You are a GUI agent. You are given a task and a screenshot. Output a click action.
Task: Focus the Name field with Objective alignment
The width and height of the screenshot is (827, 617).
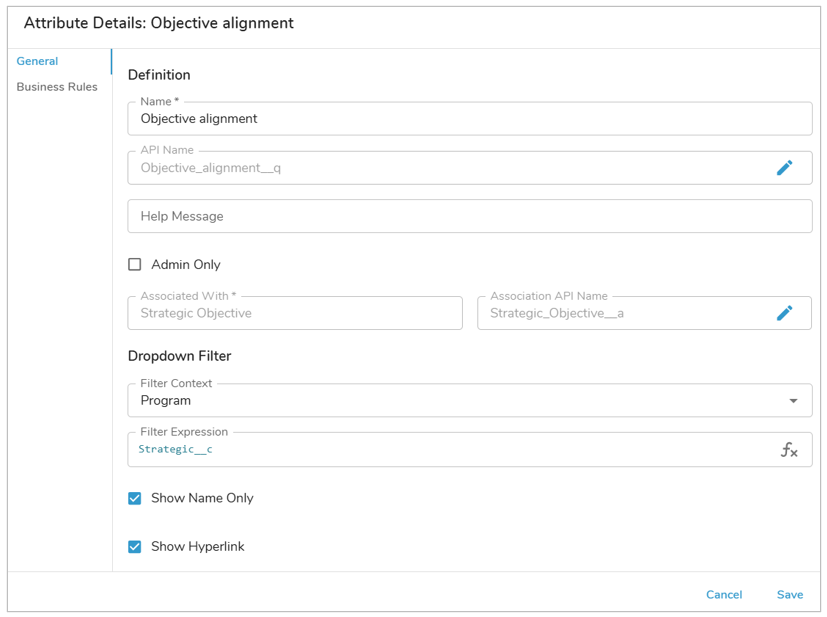point(469,119)
